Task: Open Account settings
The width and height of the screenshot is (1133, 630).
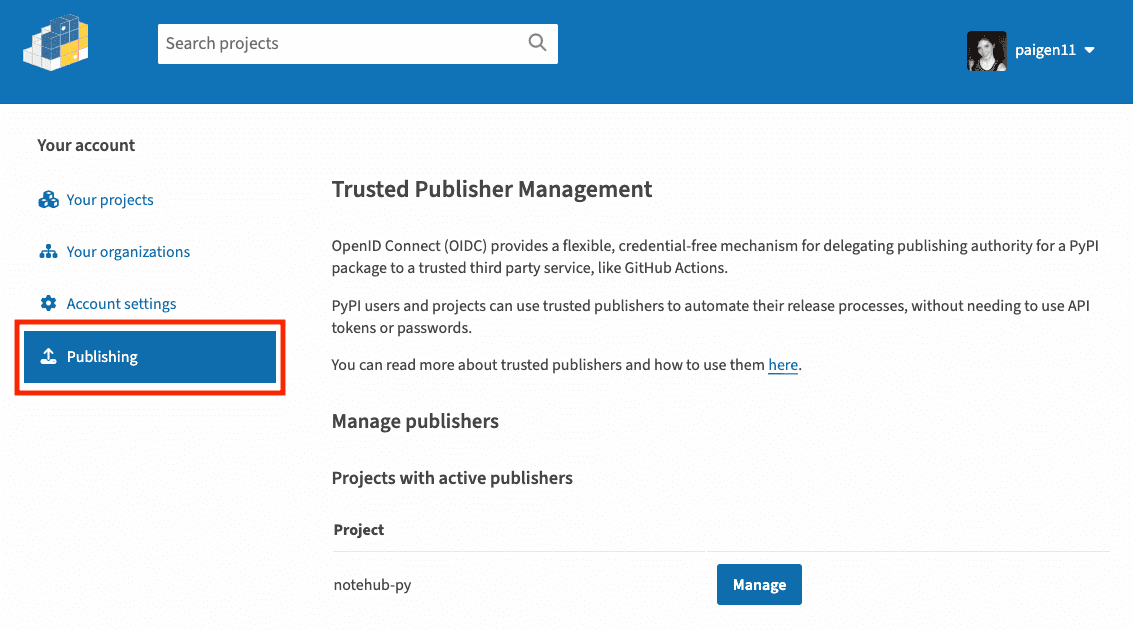Action: (121, 303)
